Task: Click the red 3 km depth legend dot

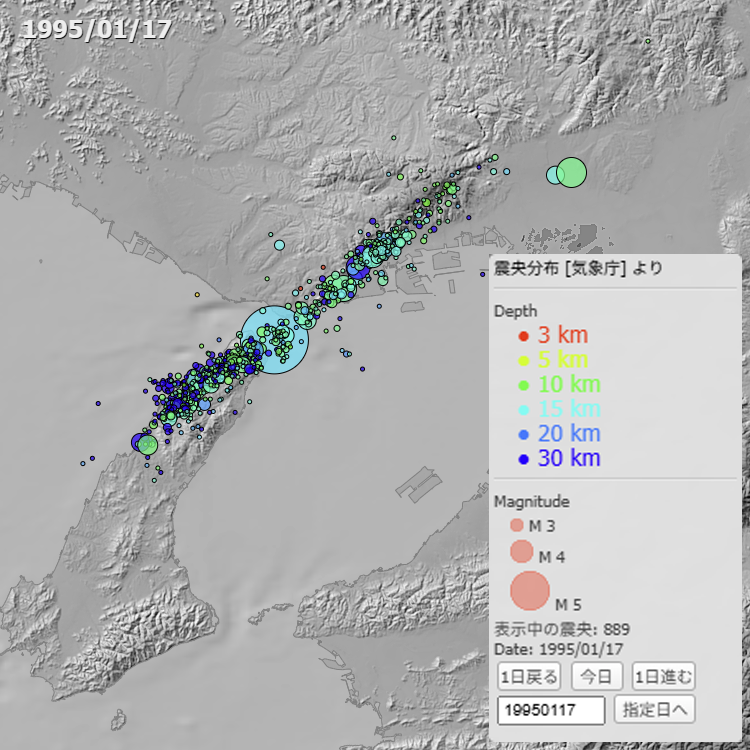Action: pyautogui.click(x=524, y=336)
